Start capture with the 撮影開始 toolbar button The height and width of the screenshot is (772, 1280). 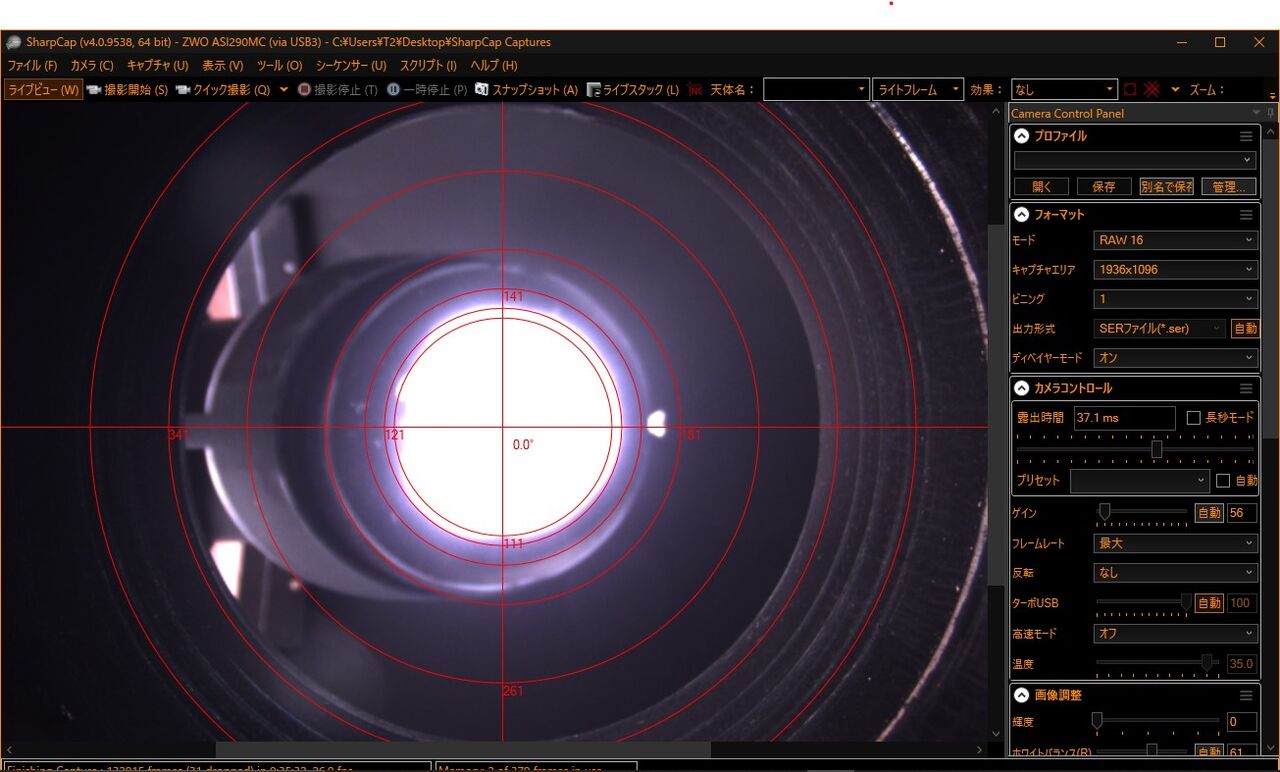coord(127,90)
